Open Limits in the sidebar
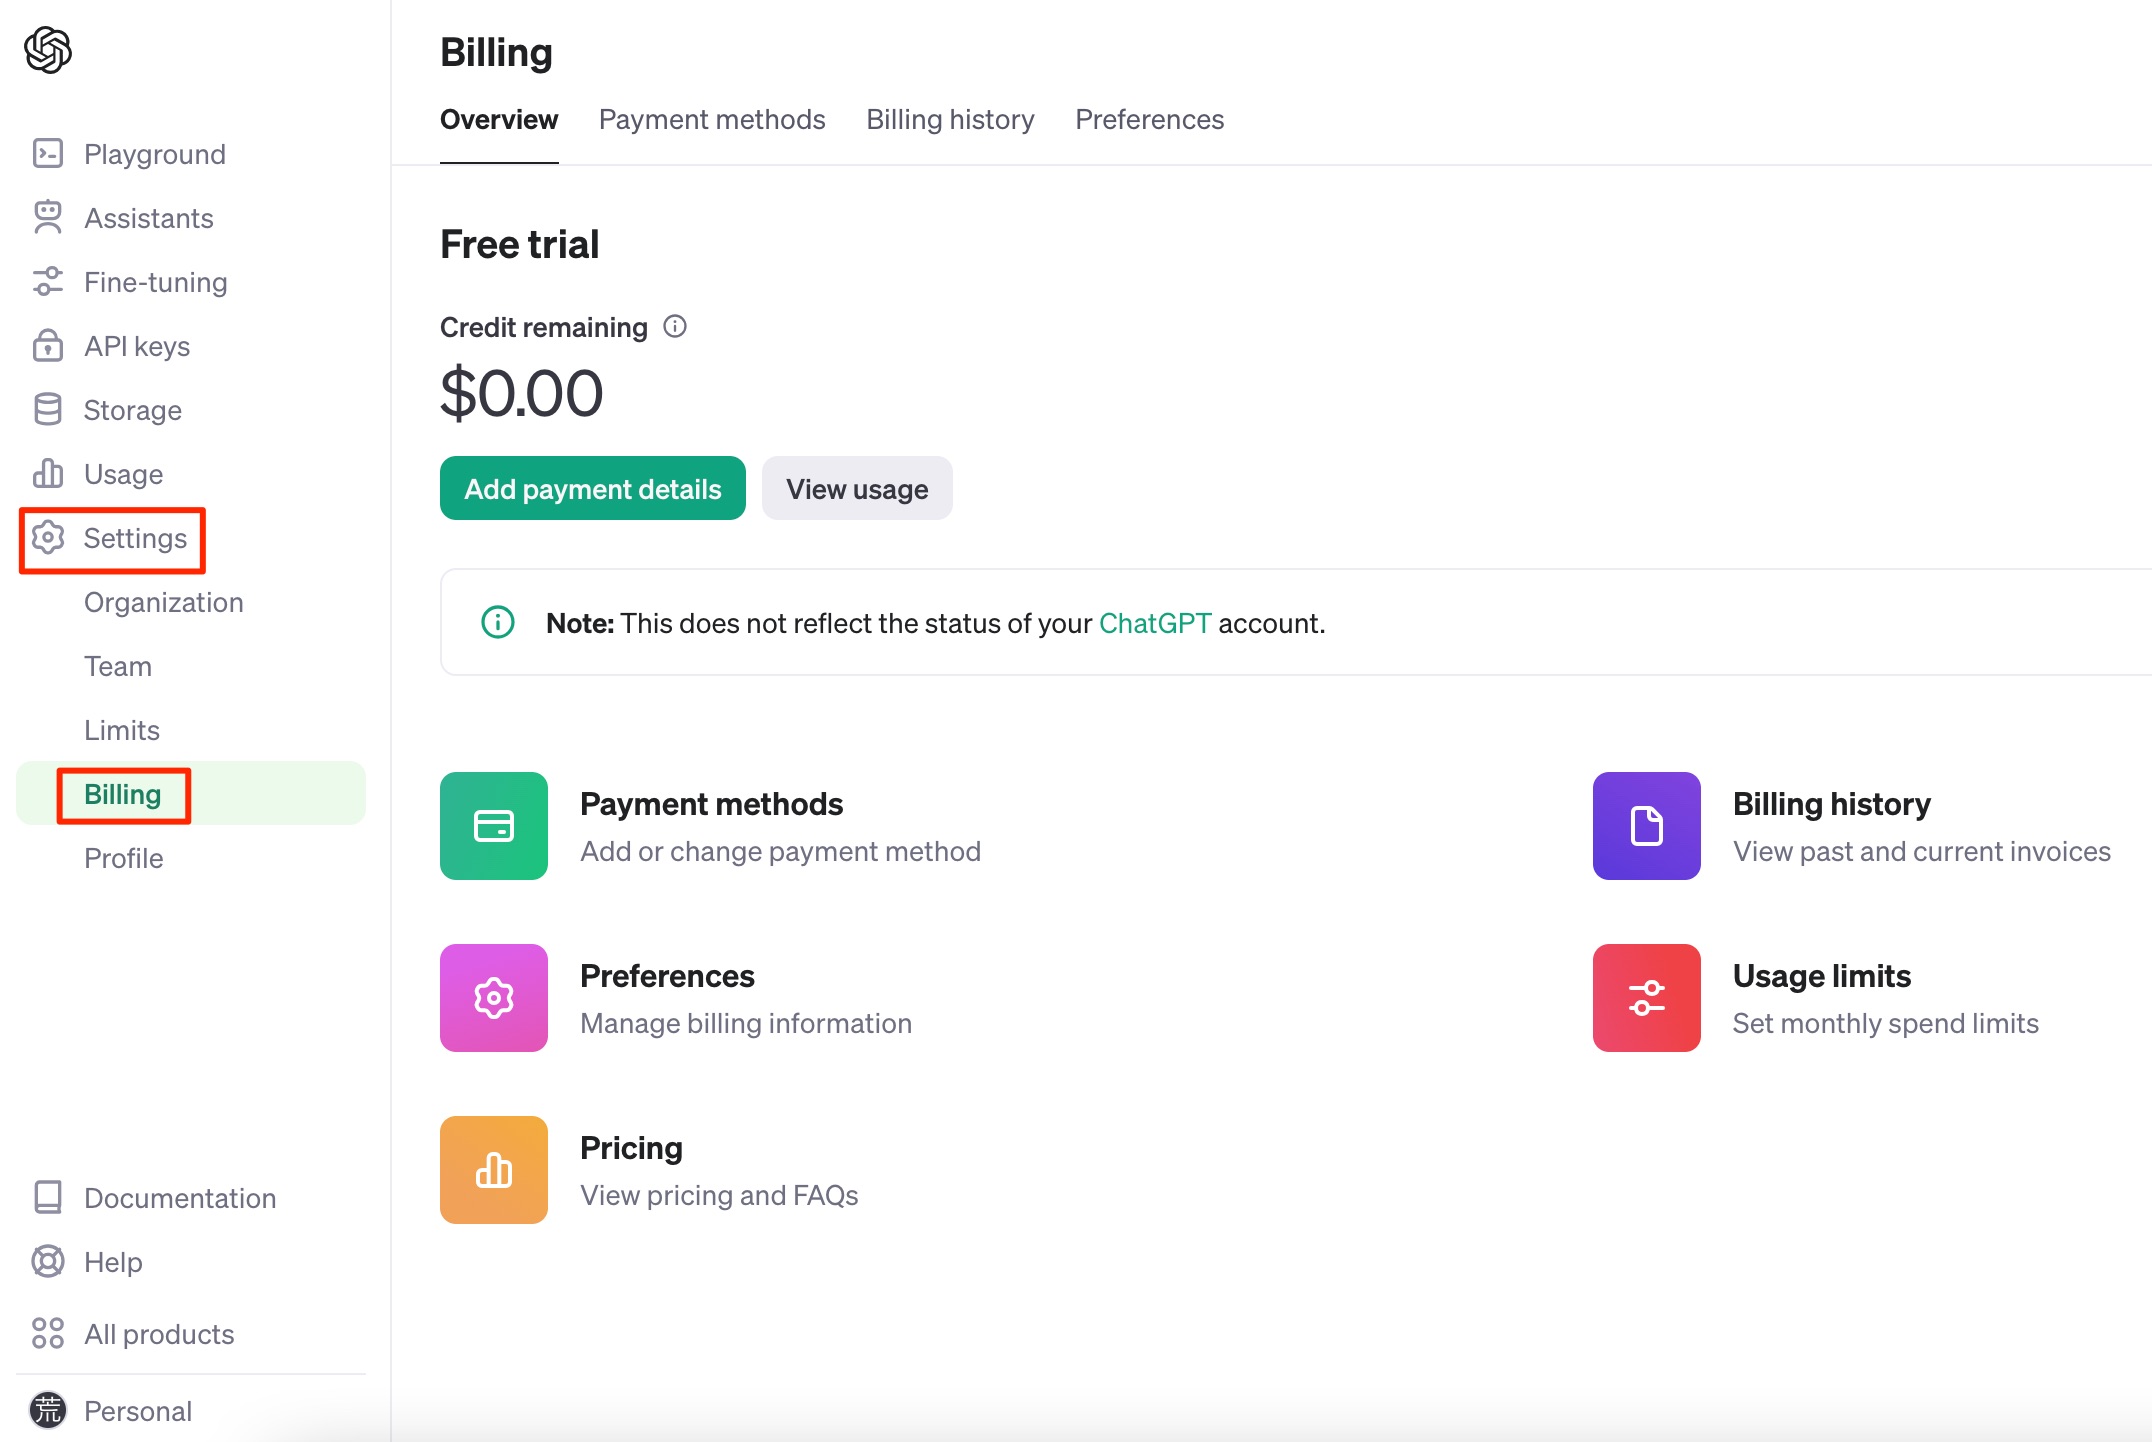The width and height of the screenshot is (2152, 1442). (122, 731)
